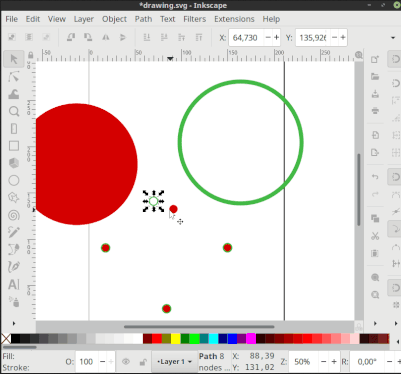Toggle current layer visibility eye icon
The height and width of the screenshot is (374, 401).
(126, 362)
